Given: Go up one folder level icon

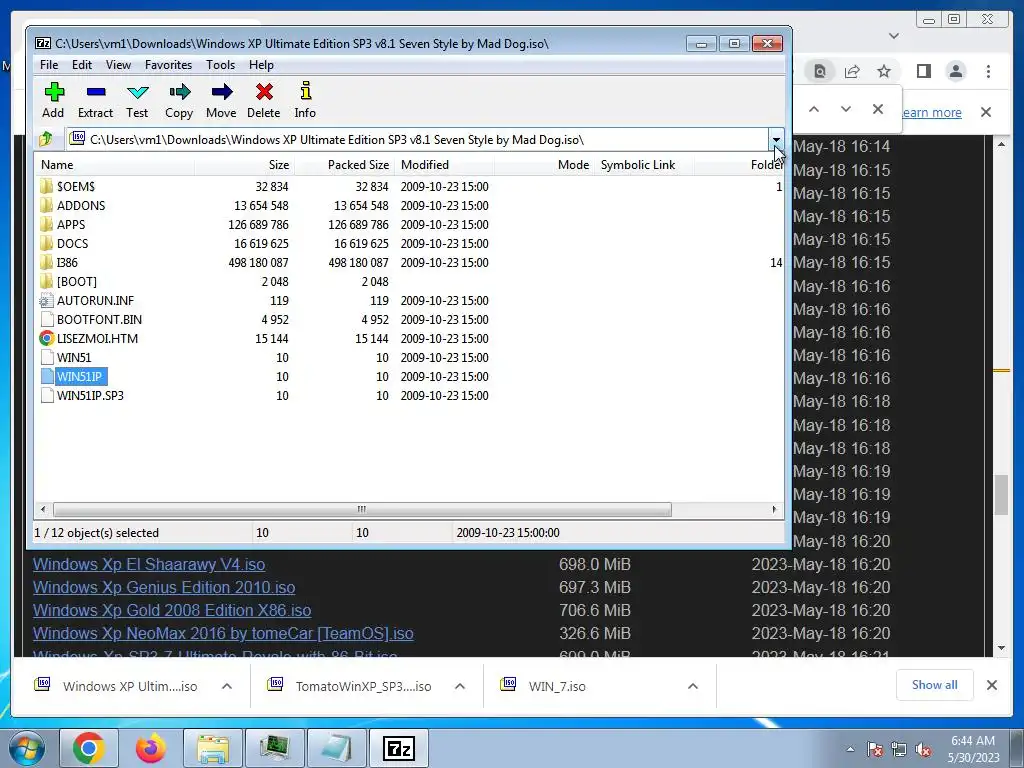Looking at the screenshot, I should pyautogui.click(x=46, y=139).
